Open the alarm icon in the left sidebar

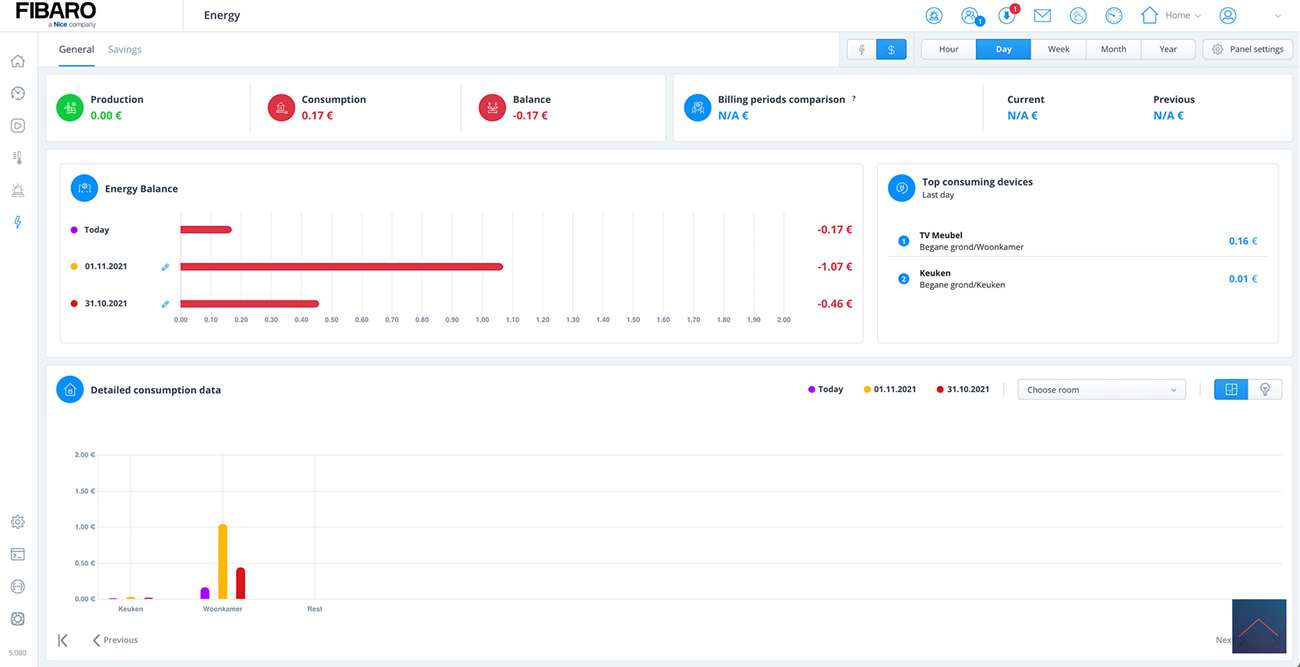[17, 190]
